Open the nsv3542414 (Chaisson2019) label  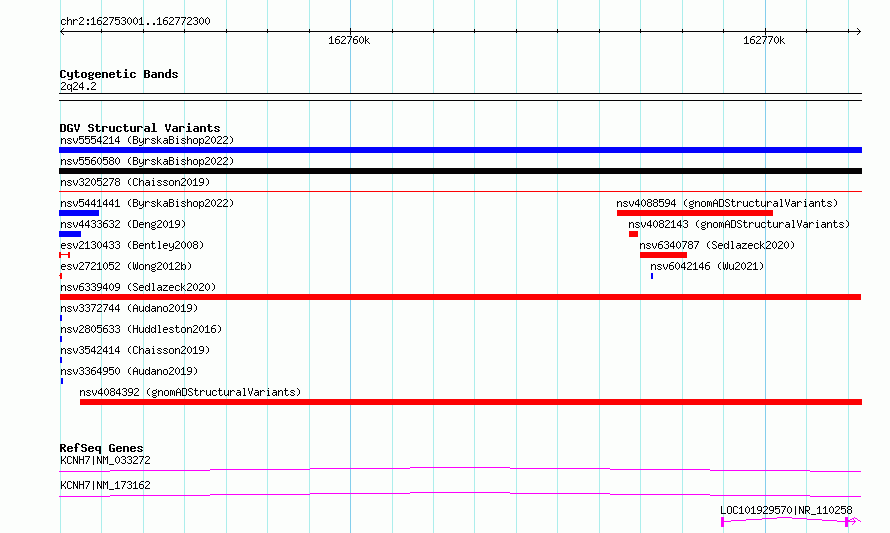[135, 350]
